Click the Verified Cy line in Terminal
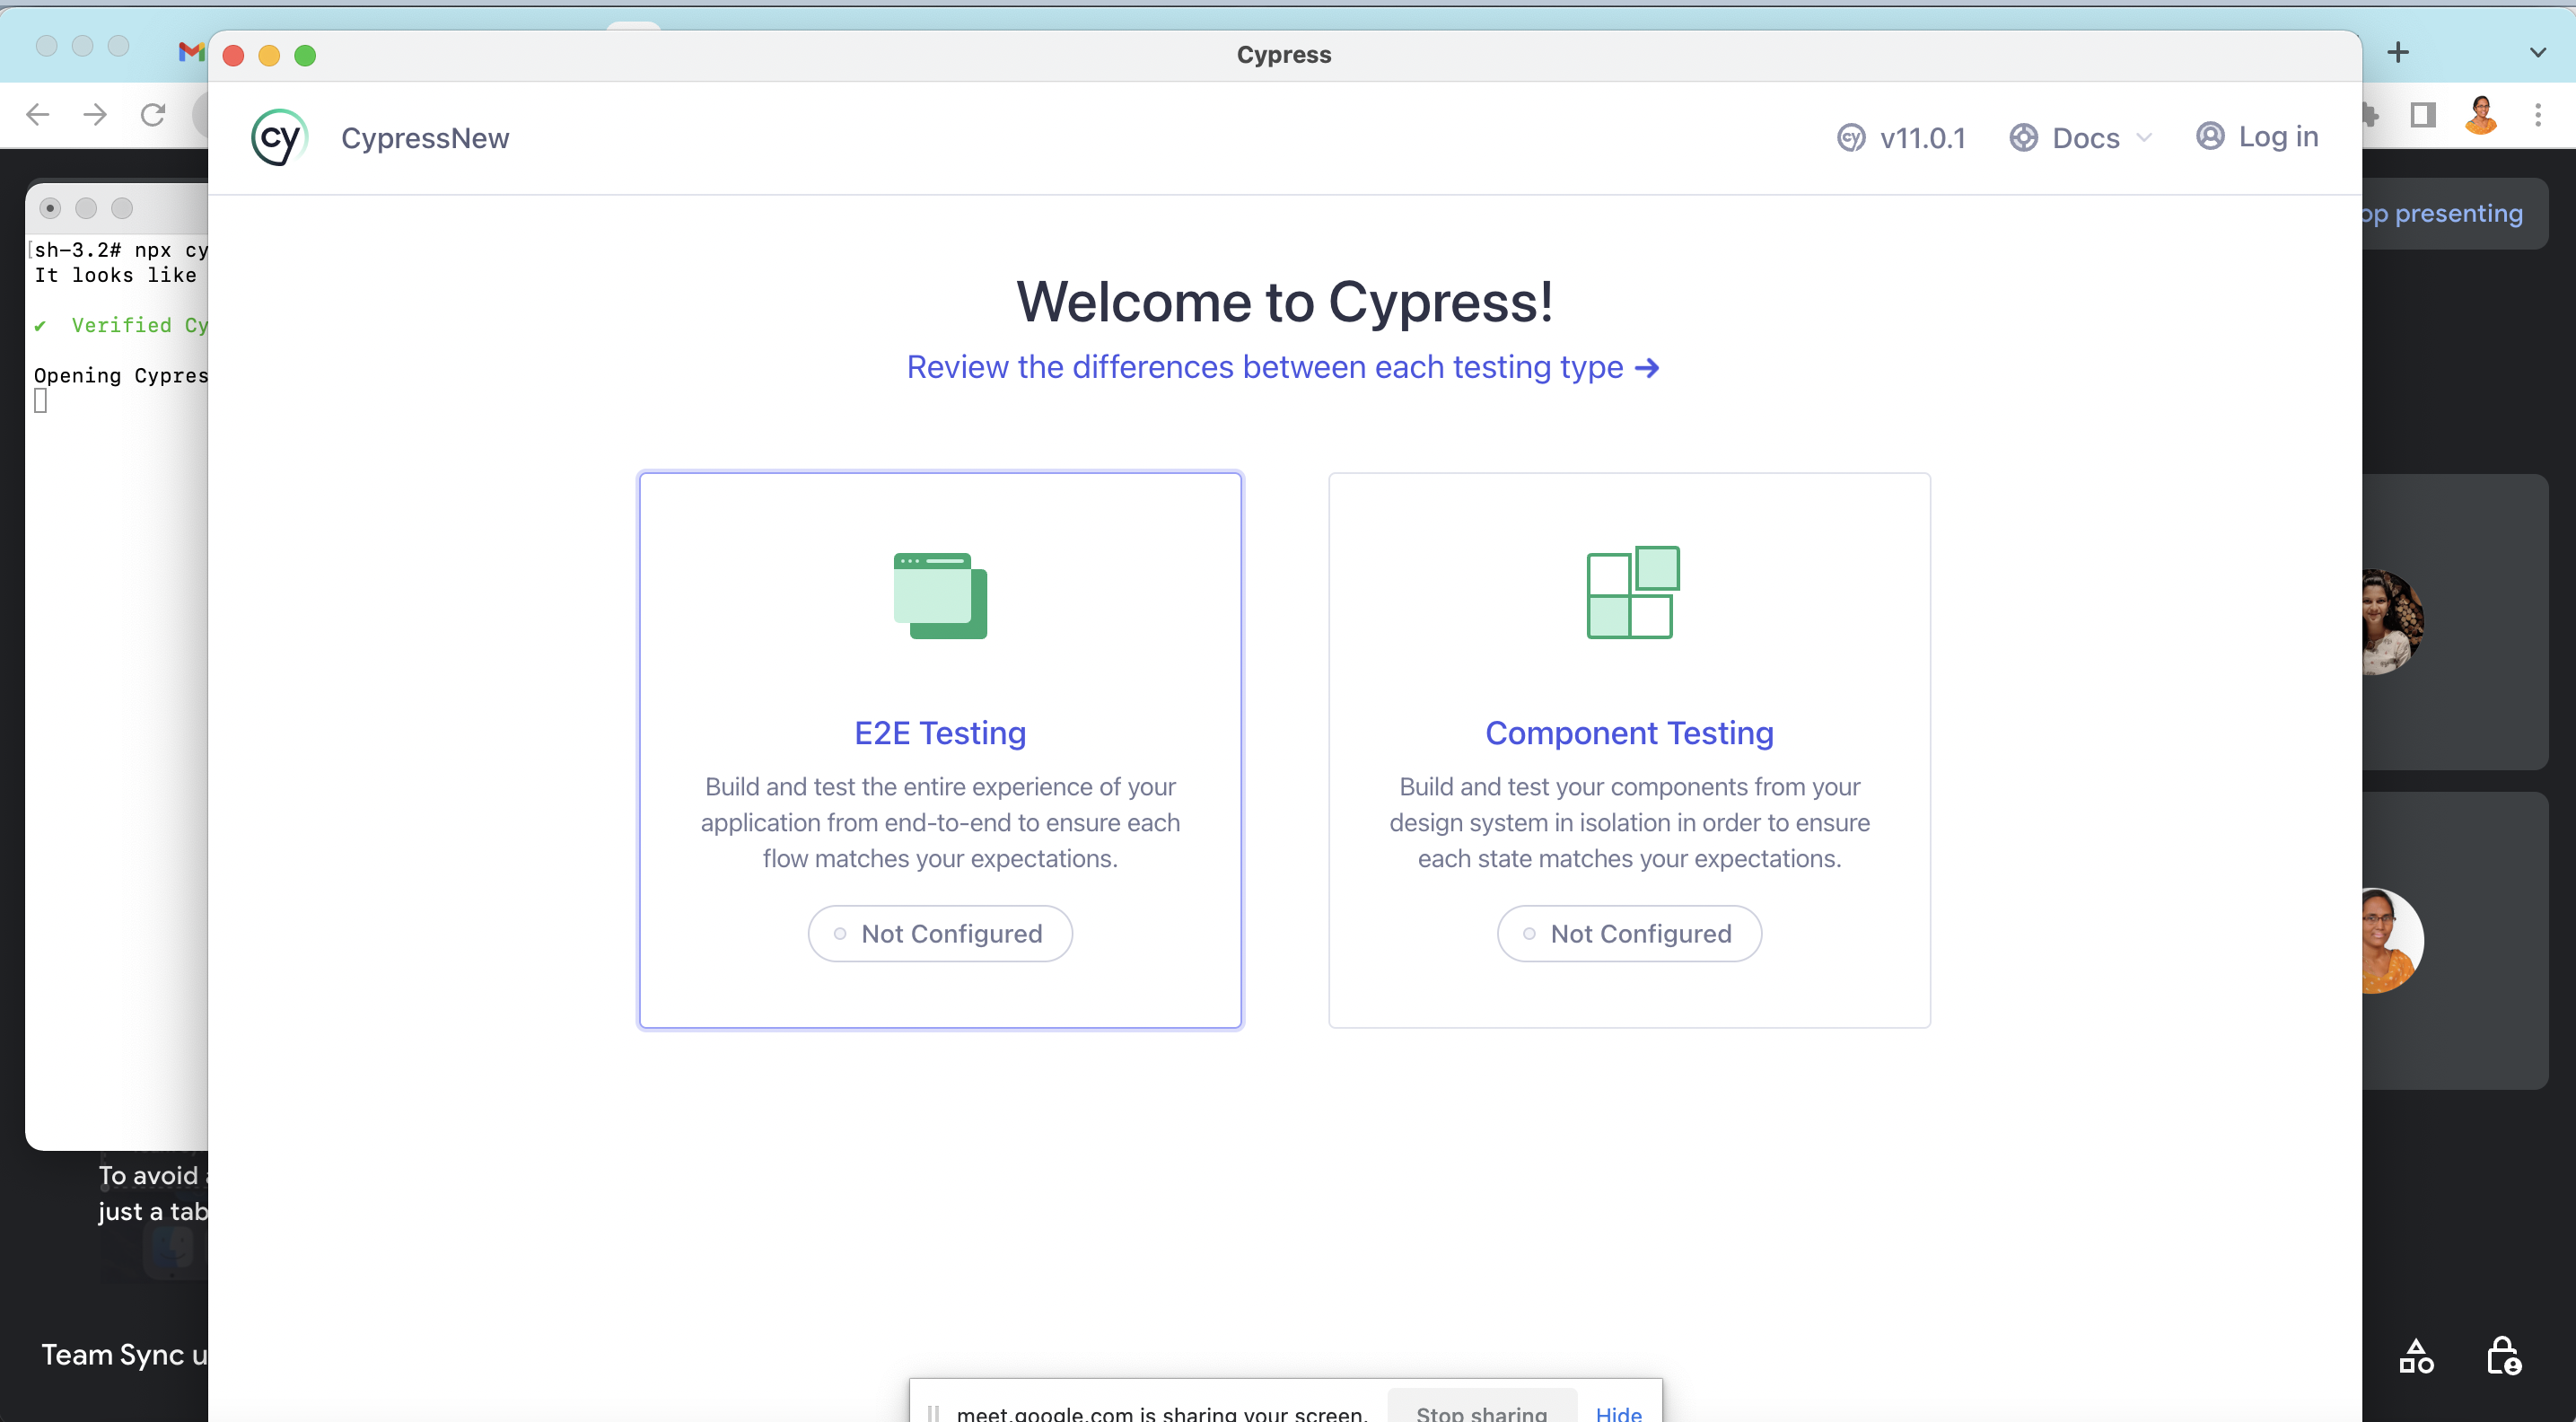The height and width of the screenshot is (1422, 2576). [x=121, y=325]
